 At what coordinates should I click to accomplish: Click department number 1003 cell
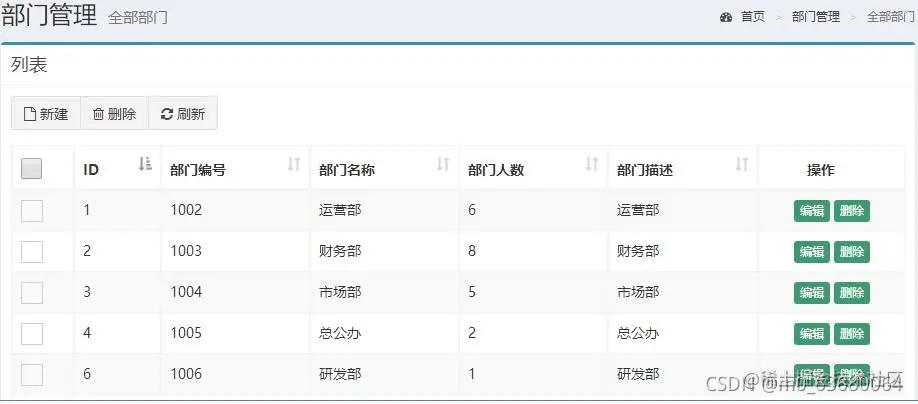(186, 251)
